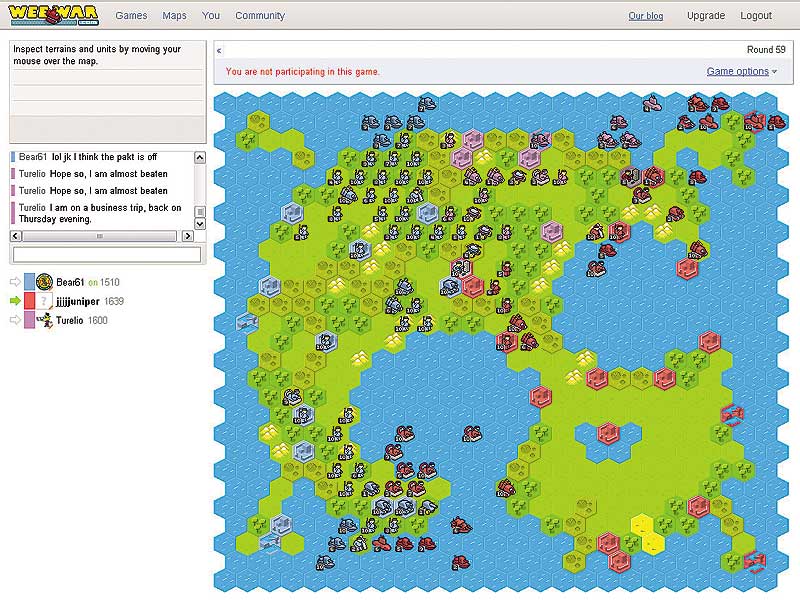Click the chat horizontal scroll right arrow
This screenshot has width=800, height=605.
pos(188,236)
